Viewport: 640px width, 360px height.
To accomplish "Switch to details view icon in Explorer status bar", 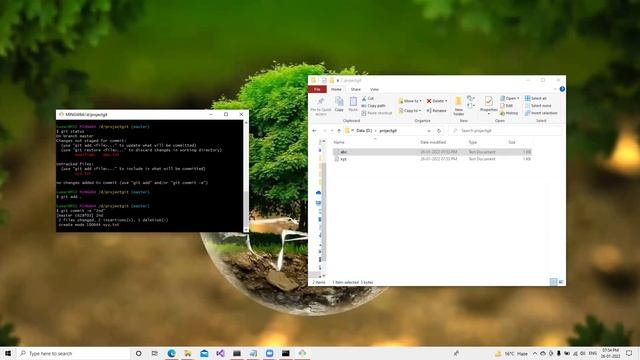I will point(553,282).
